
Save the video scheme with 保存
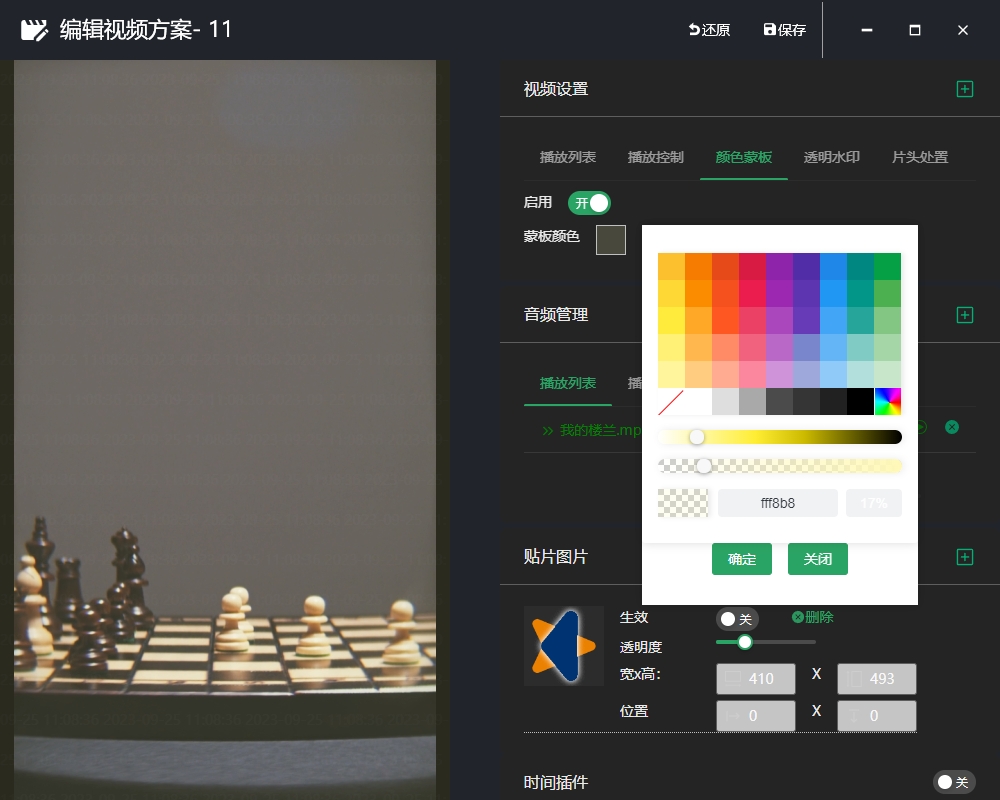784,30
